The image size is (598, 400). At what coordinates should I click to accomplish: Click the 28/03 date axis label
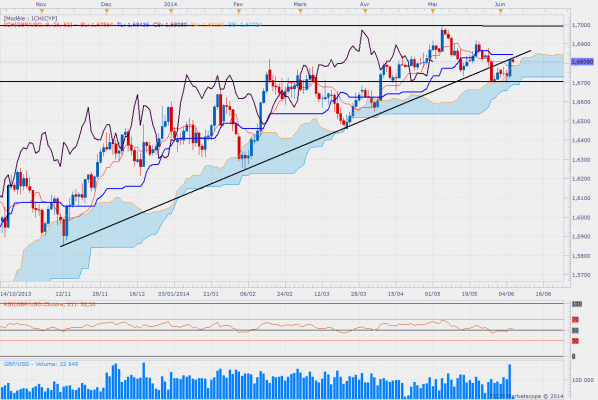358,294
